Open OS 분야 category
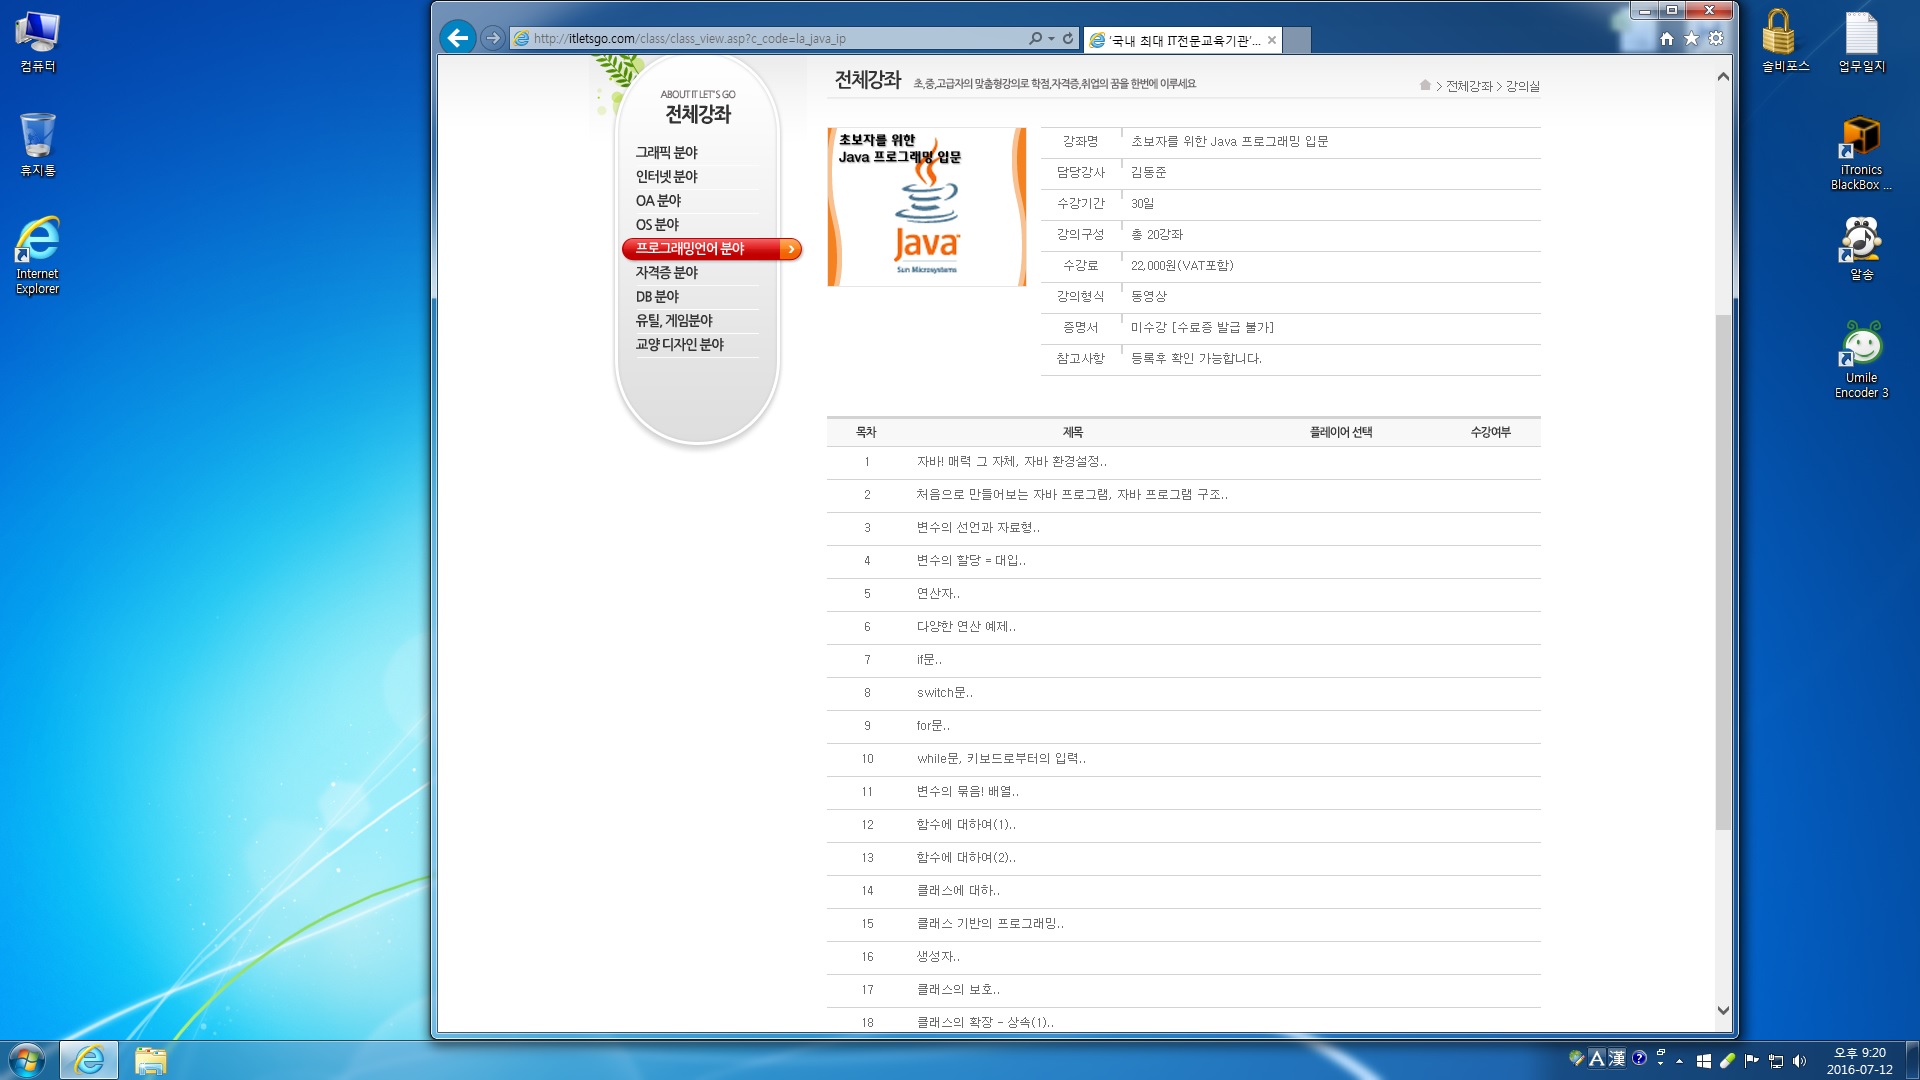Image resolution: width=1920 pixels, height=1080 pixels. coord(657,224)
